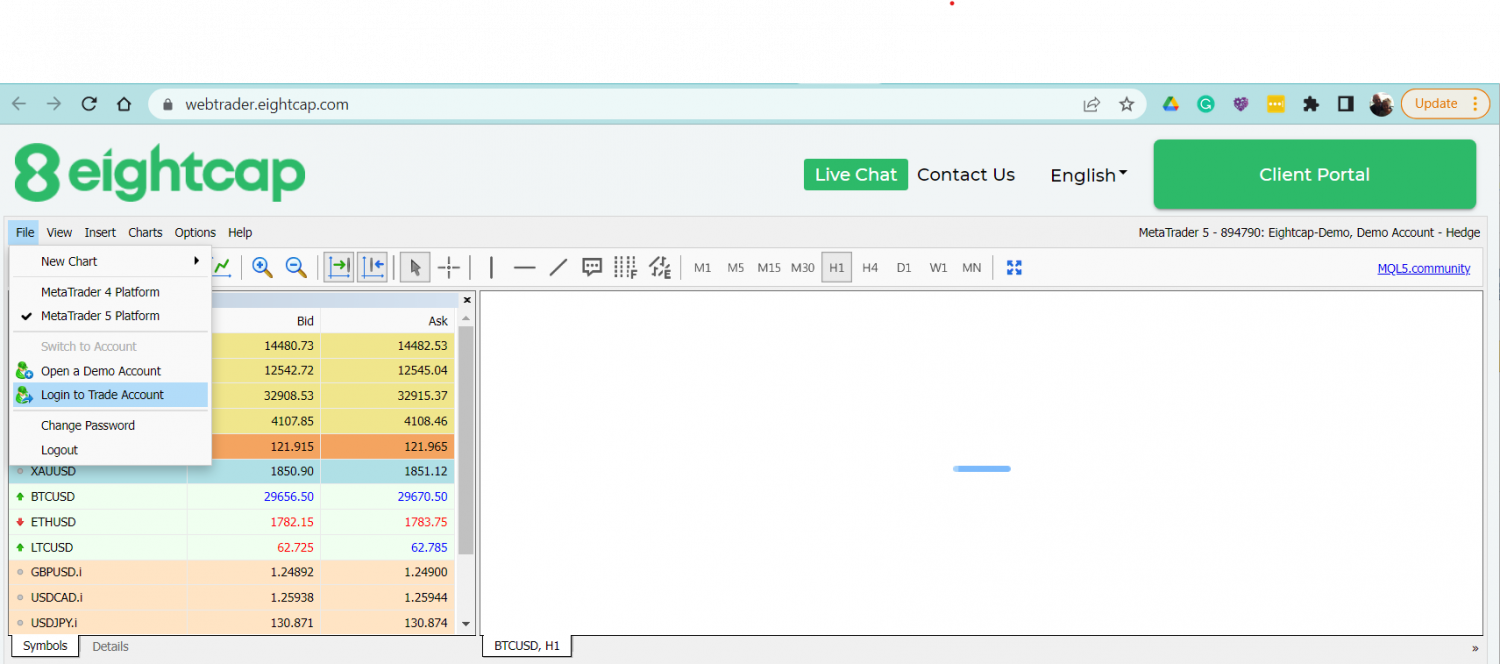Select the XAUUSD symbol row
This screenshot has width=1500, height=664.
pos(232,471)
